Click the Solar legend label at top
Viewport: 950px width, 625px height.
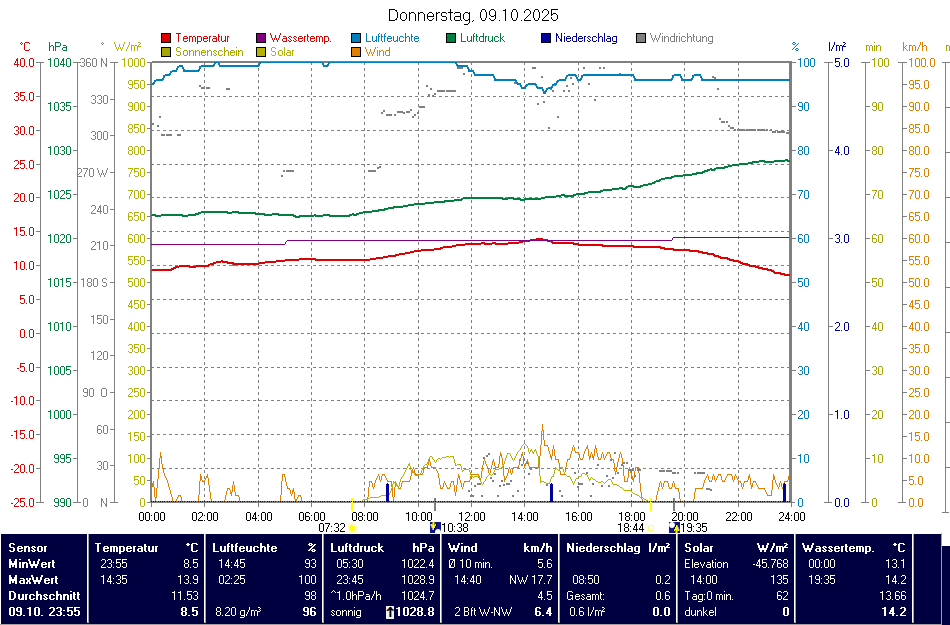282,51
